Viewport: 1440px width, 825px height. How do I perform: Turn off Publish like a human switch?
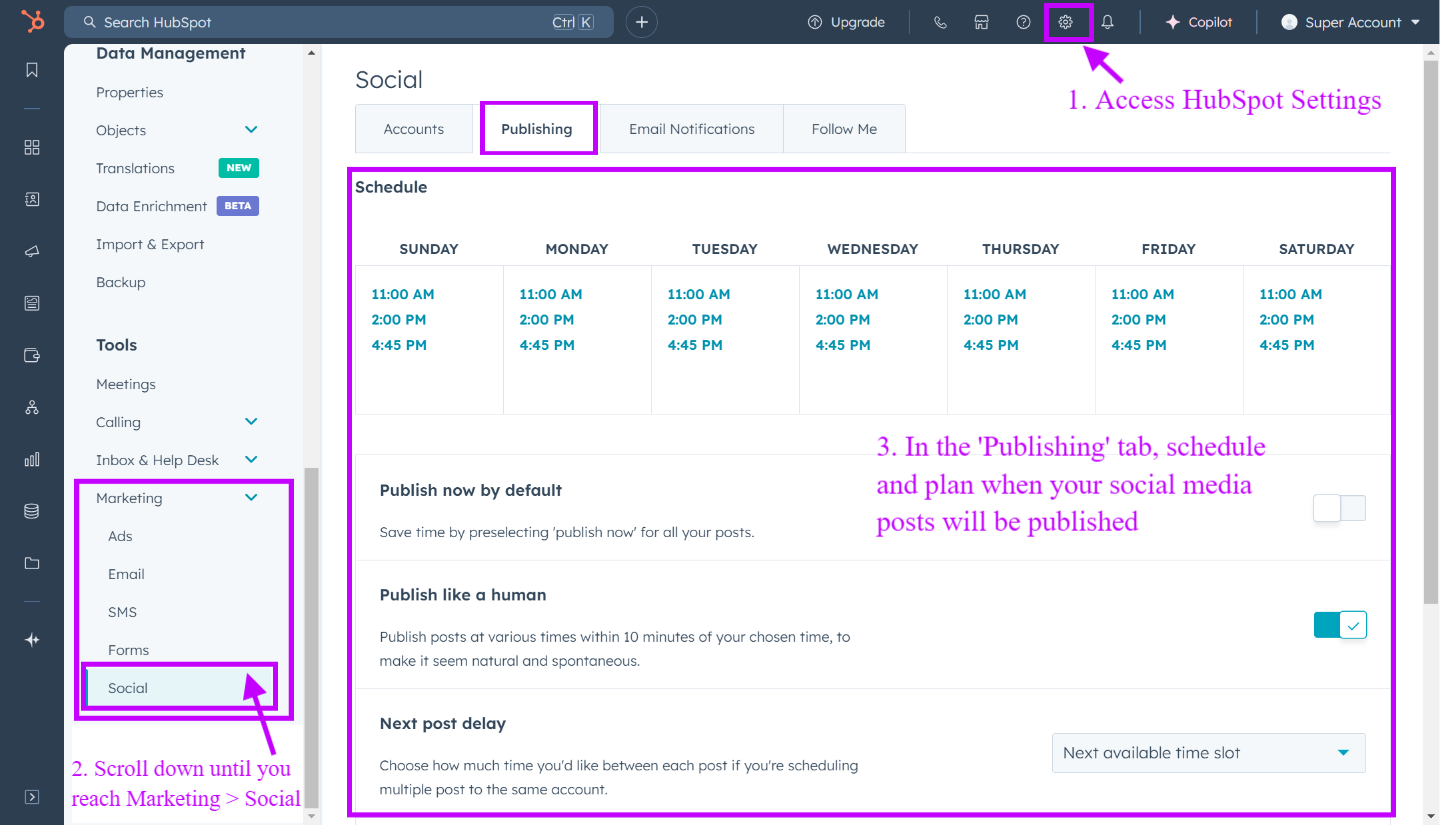(x=1340, y=625)
